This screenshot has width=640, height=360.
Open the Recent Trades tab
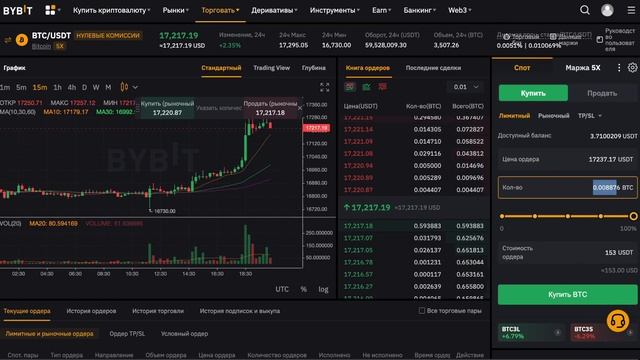433,68
